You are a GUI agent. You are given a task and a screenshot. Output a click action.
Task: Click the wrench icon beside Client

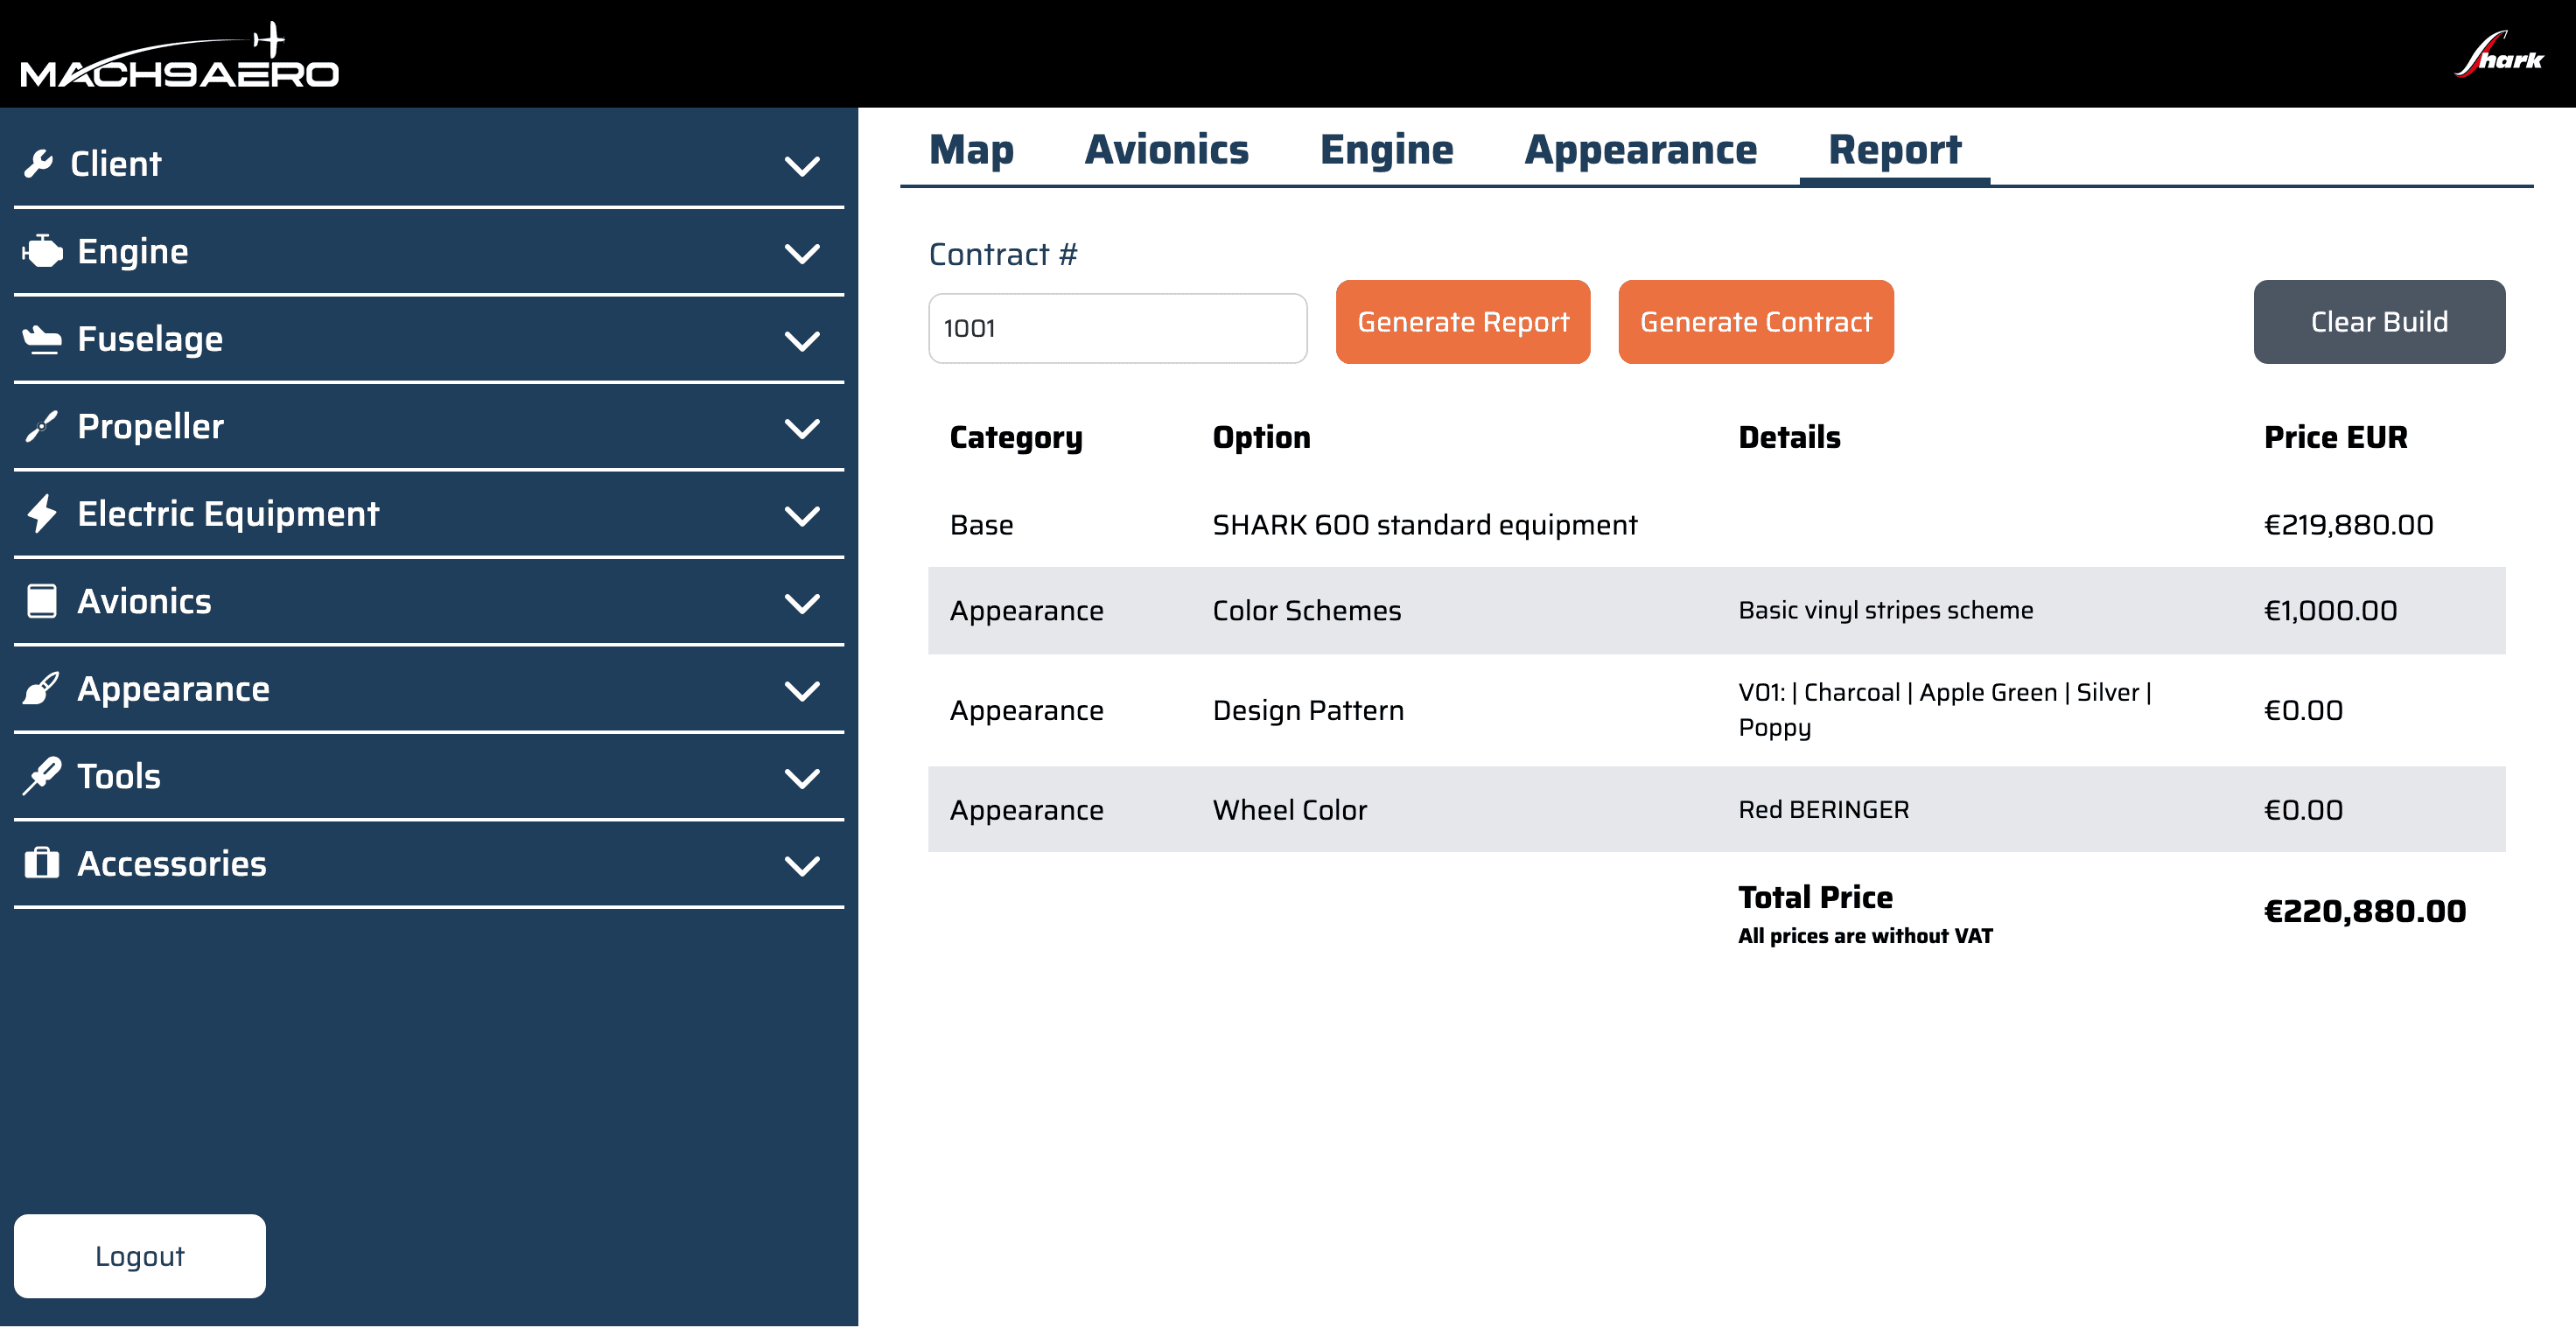[x=38, y=163]
